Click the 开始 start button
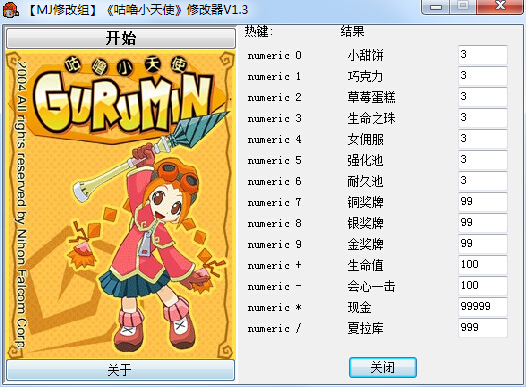The image size is (526, 387). 121,38
